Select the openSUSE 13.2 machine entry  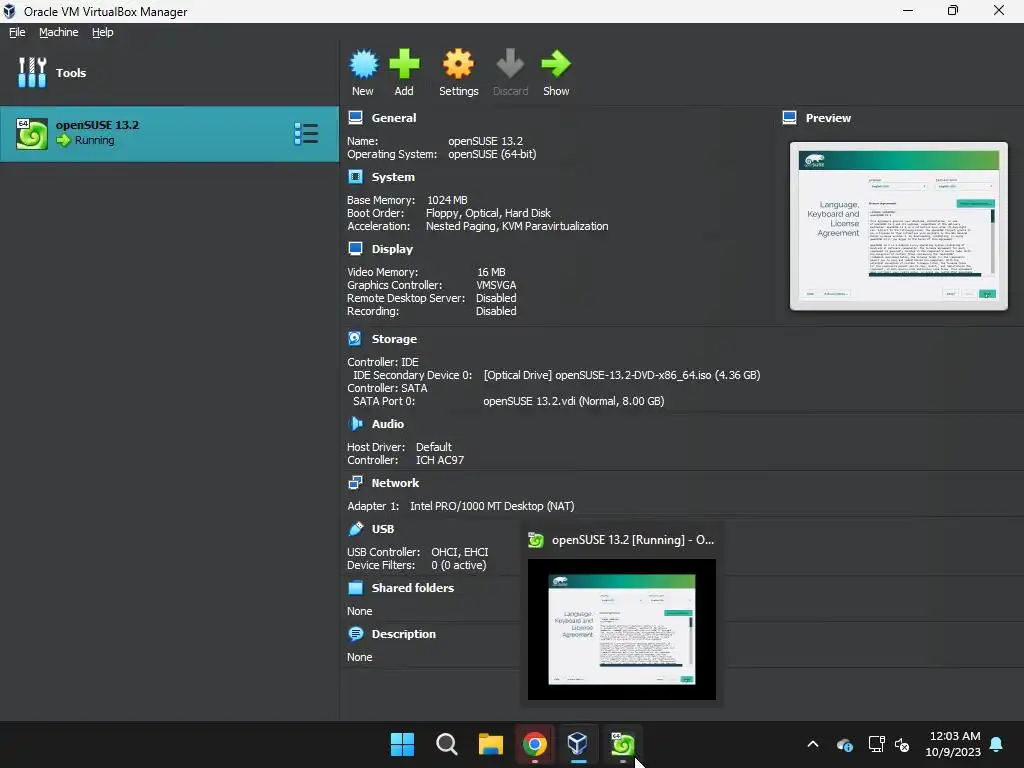click(169, 134)
